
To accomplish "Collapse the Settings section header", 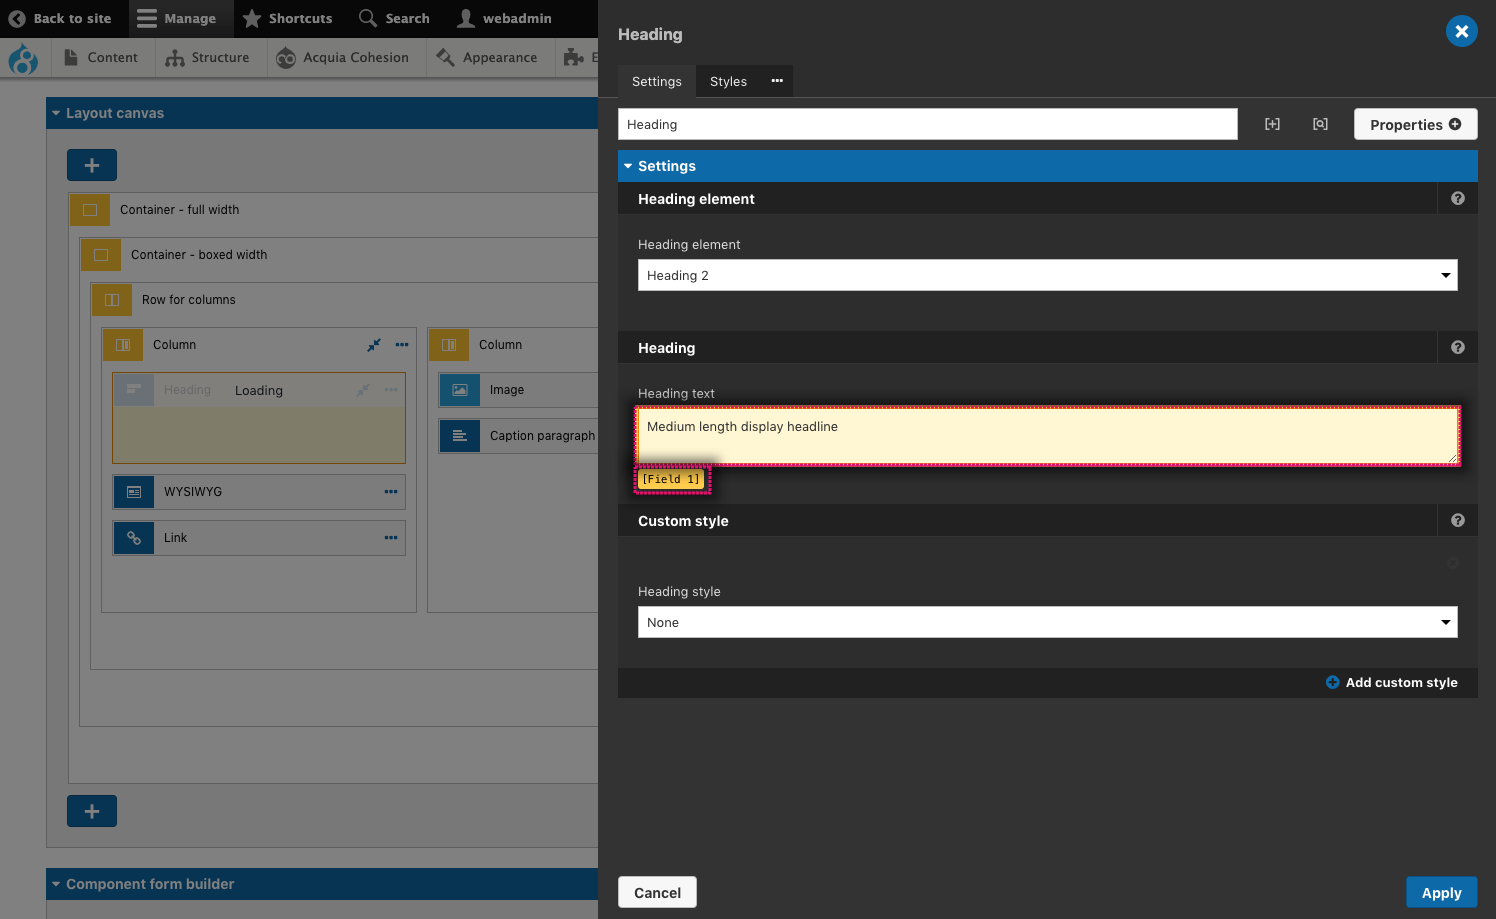I will tap(666, 166).
